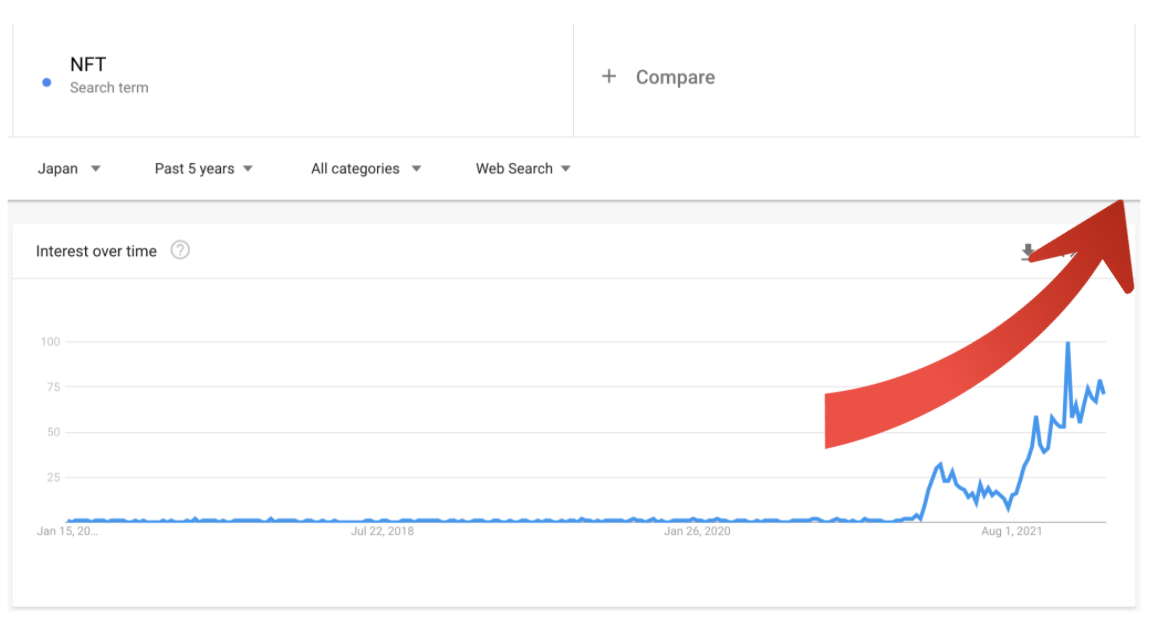
Task: Click the Jan 15 starting date label
Action: [x=68, y=531]
